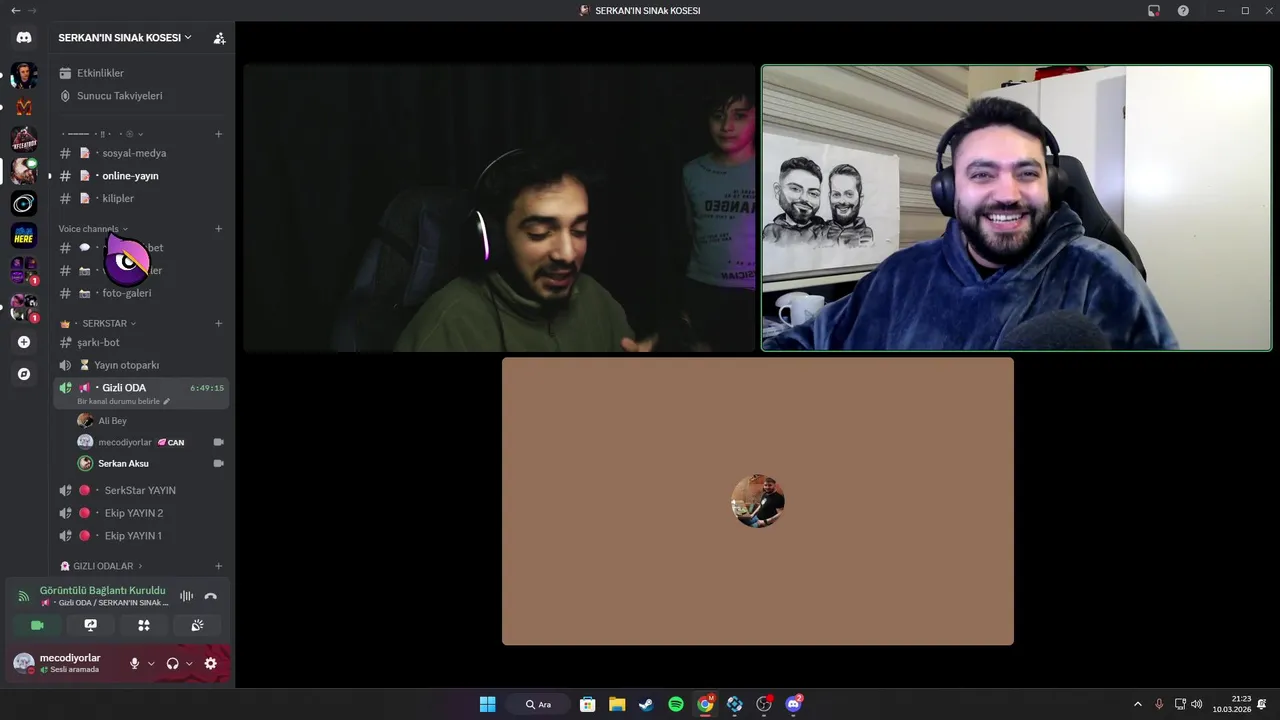Open Discord direct messages home icon
Image resolution: width=1280 pixels, height=720 pixels.
point(24,37)
